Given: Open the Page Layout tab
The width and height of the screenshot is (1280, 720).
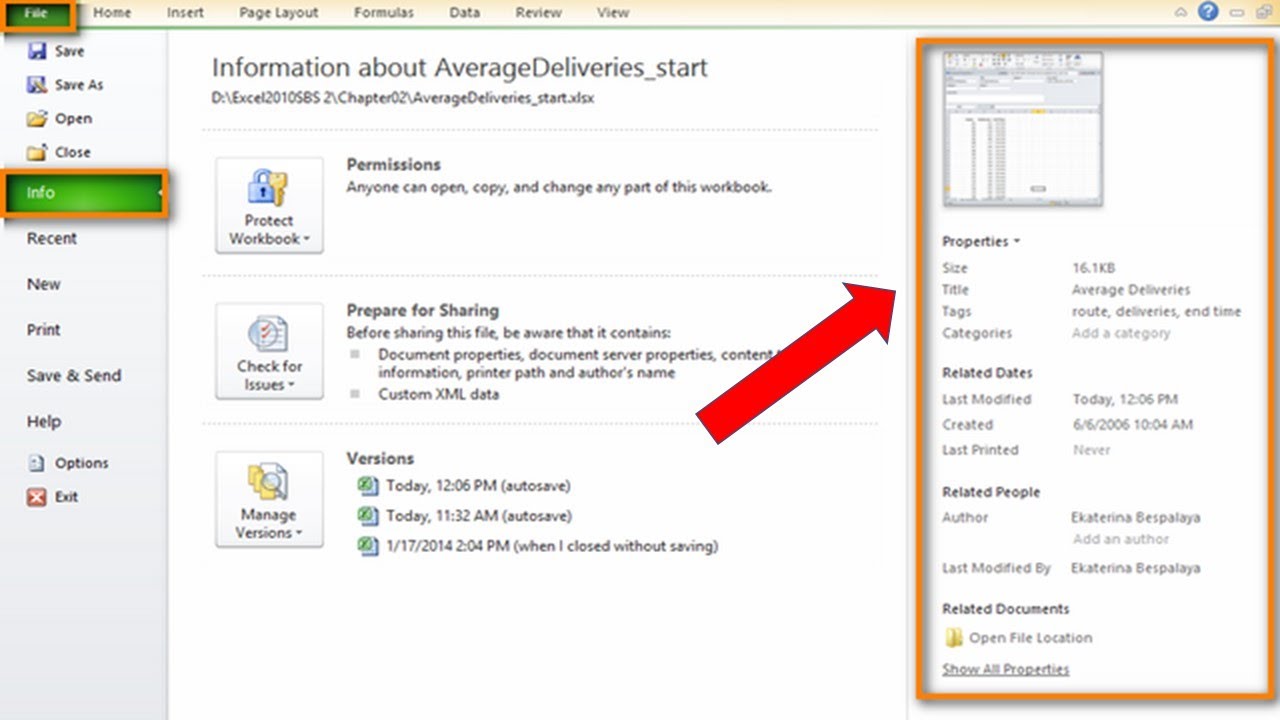Looking at the screenshot, I should point(279,13).
